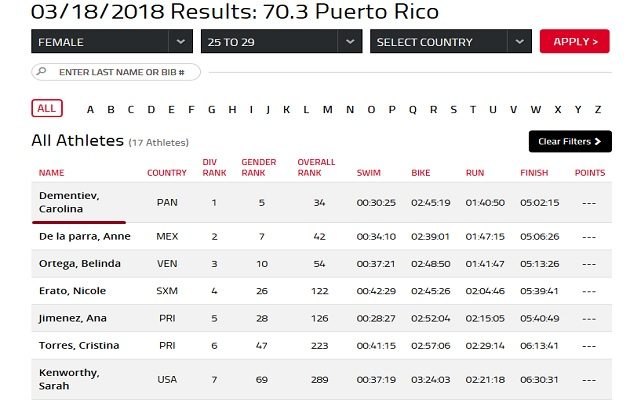The image size is (630, 400).
Task: Open the FEMALE gender dropdown
Action: [111, 42]
